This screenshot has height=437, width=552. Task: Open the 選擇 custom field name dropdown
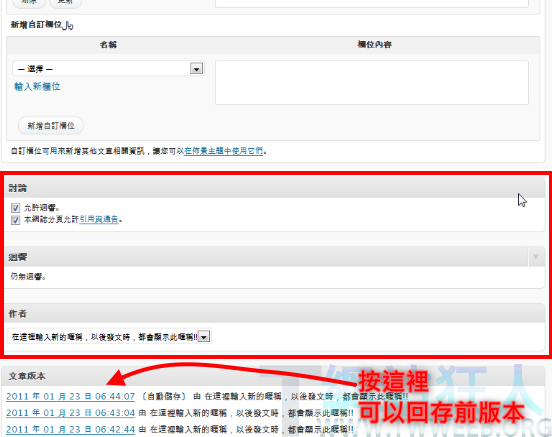[x=108, y=69]
